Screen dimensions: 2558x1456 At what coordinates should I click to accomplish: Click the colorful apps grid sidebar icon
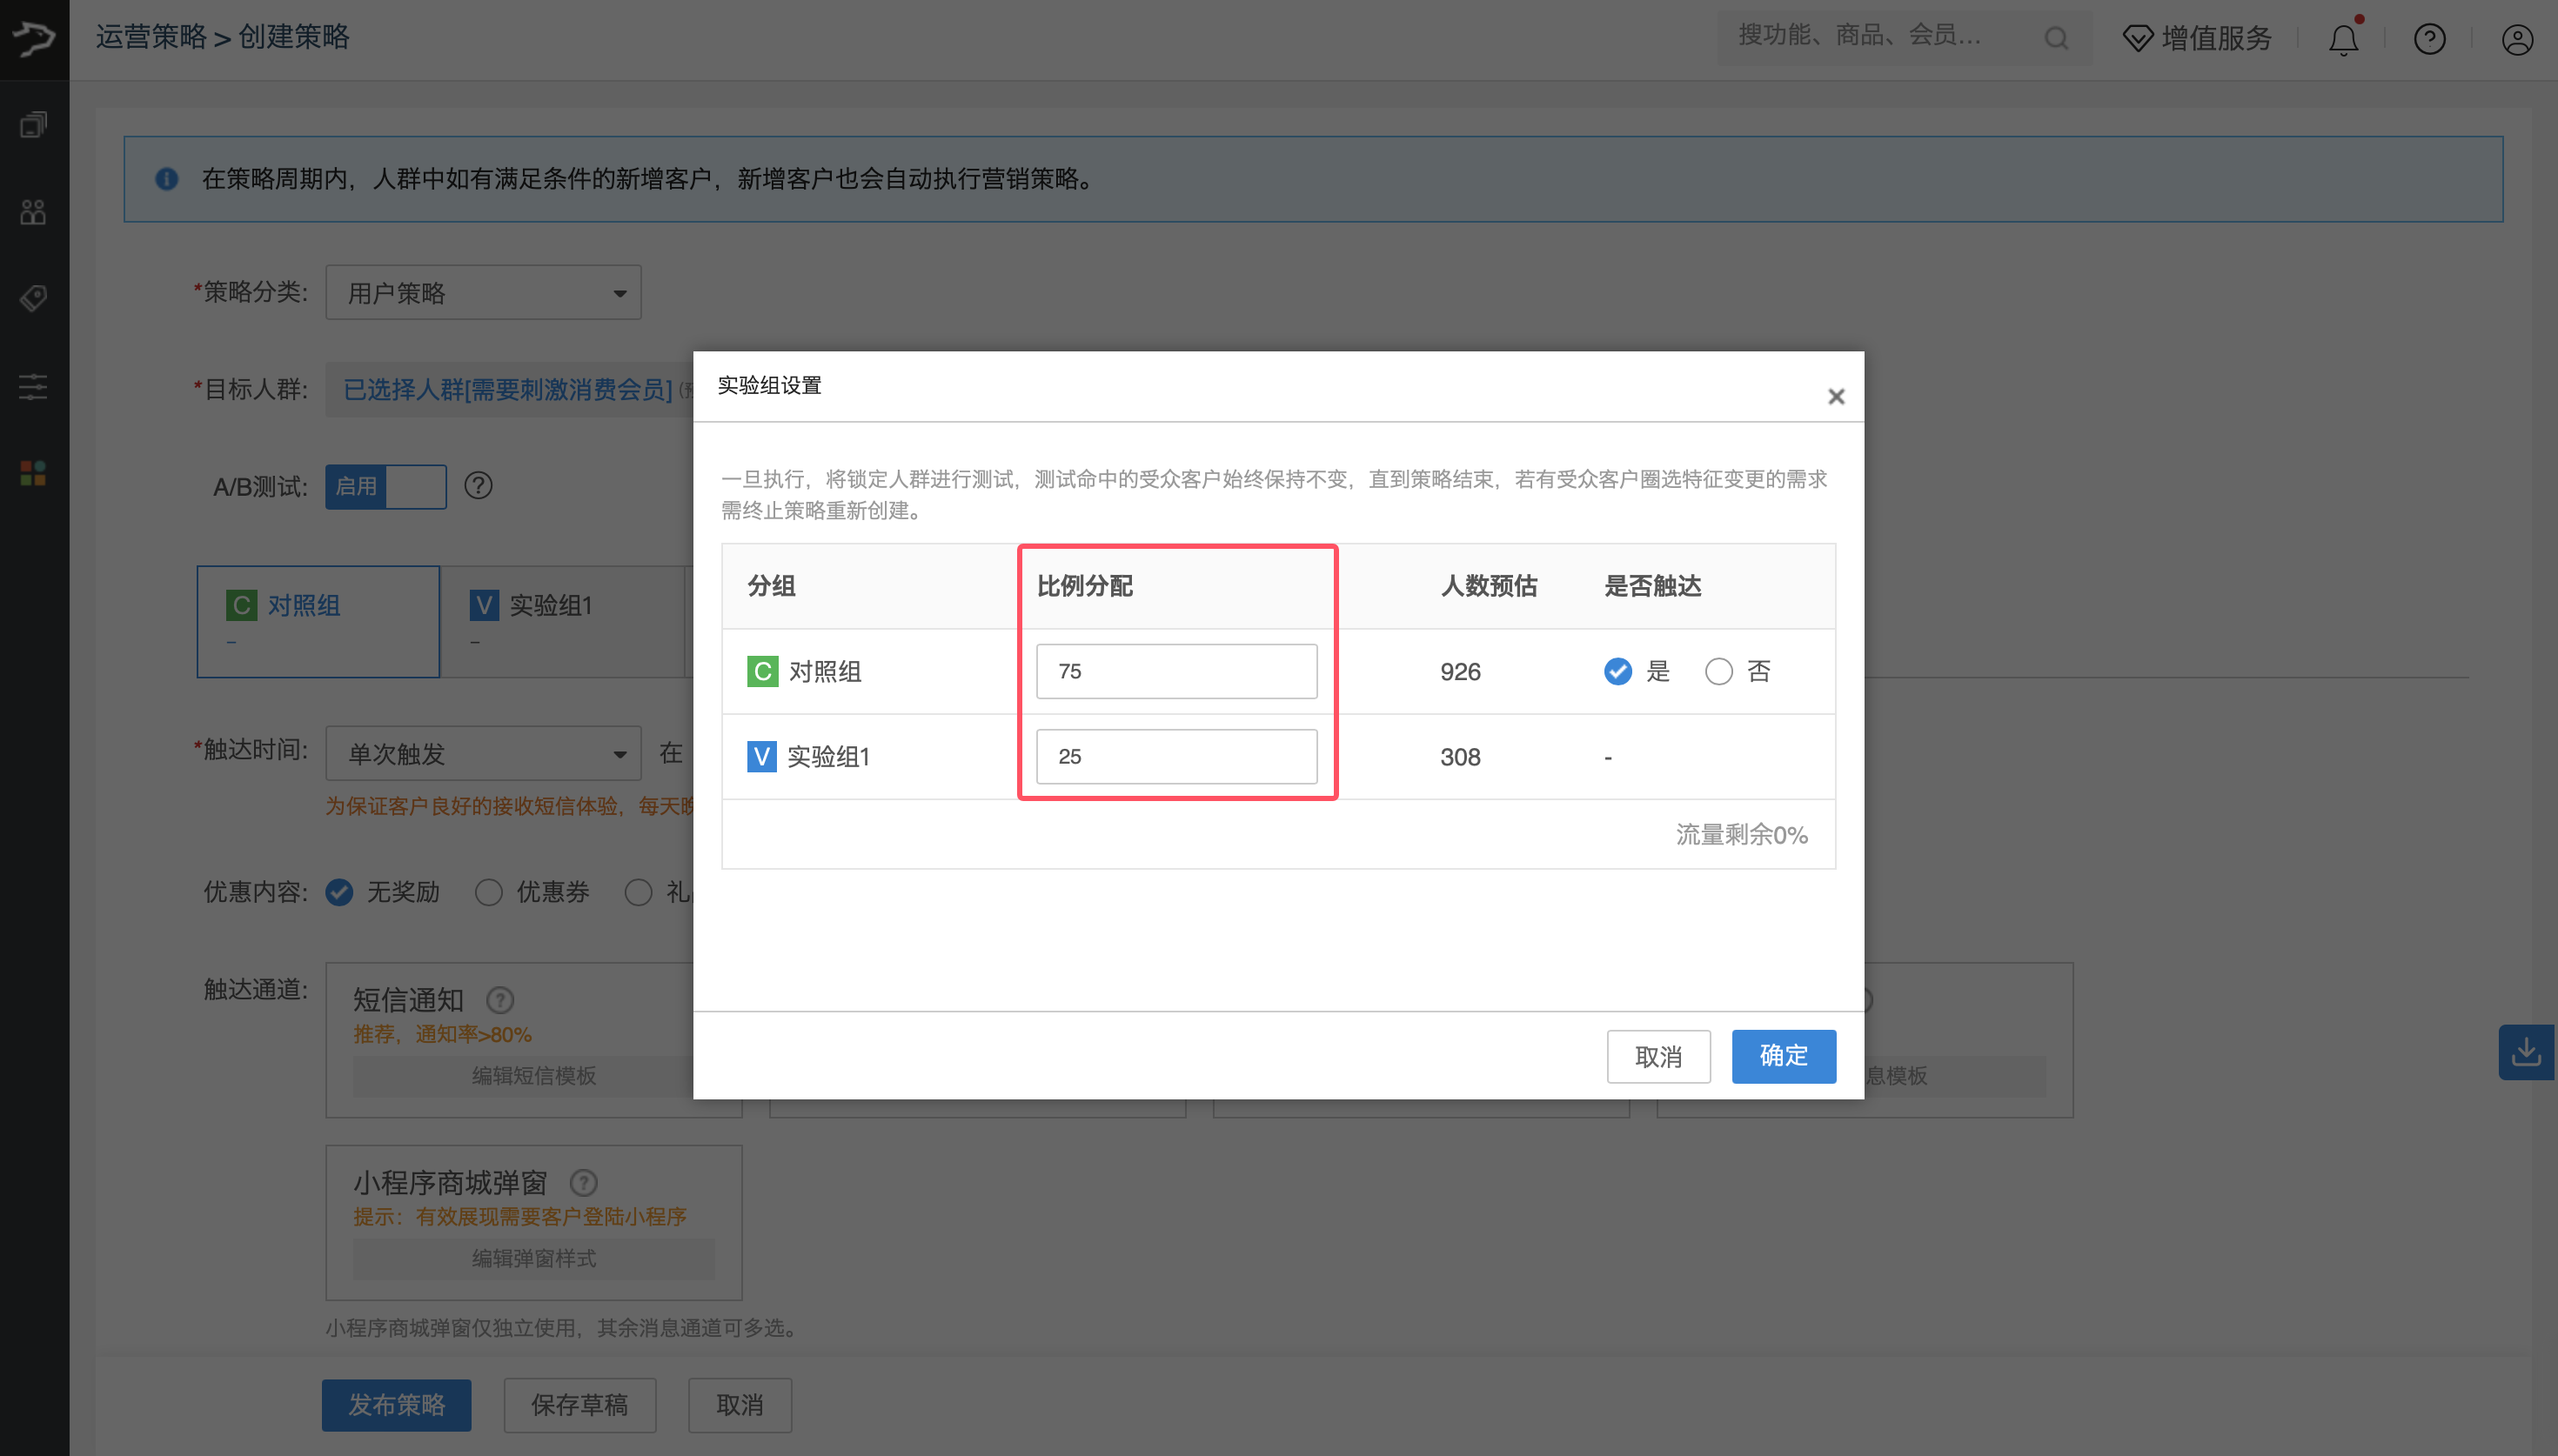pyautogui.click(x=33, y=473)
